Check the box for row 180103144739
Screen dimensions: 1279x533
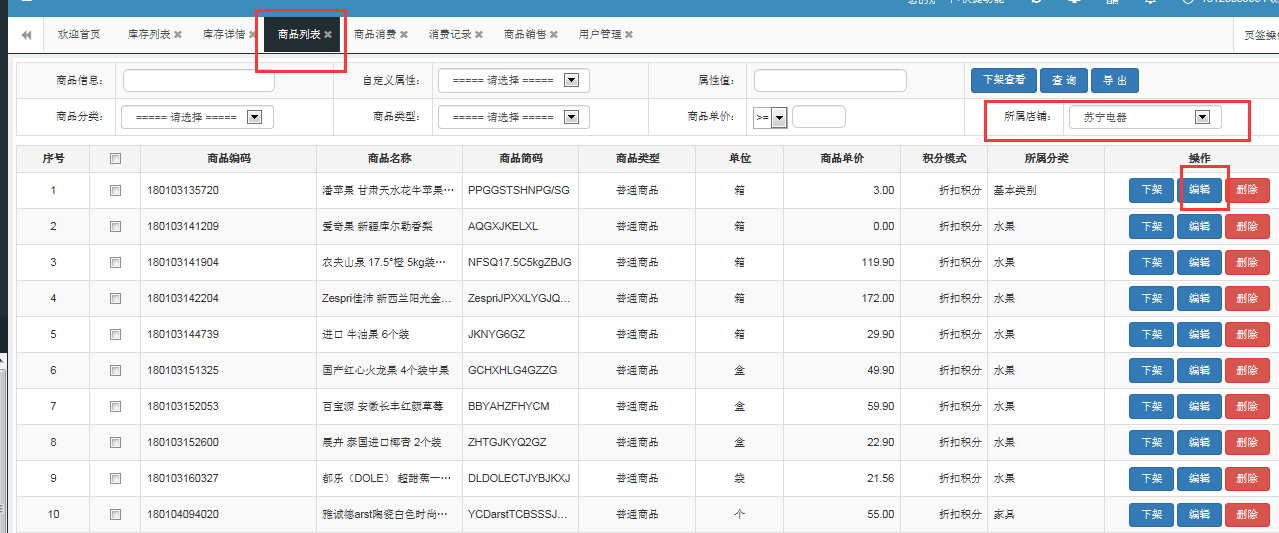click(x=115, y=334)
